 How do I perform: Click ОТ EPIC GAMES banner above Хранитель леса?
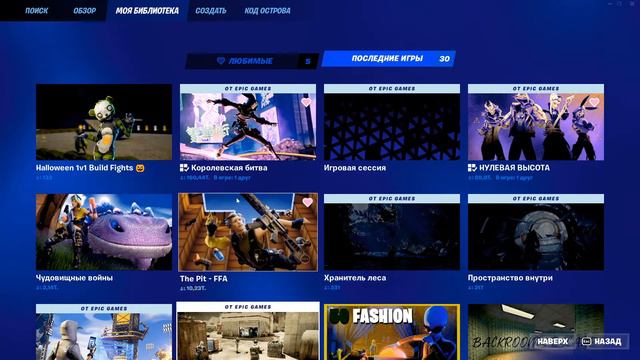[x=392, y=198]
